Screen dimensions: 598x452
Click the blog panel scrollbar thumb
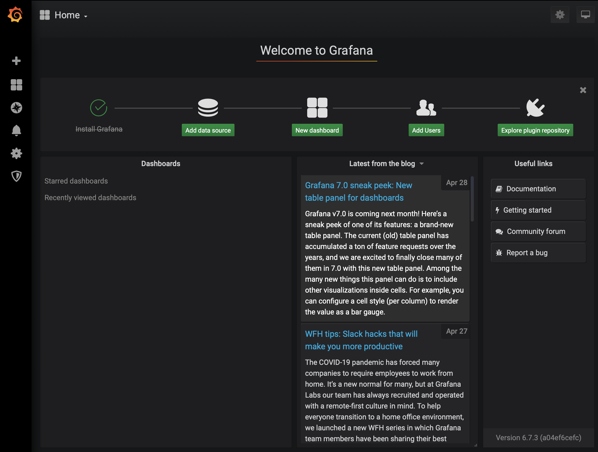click(x=472, y=199)
